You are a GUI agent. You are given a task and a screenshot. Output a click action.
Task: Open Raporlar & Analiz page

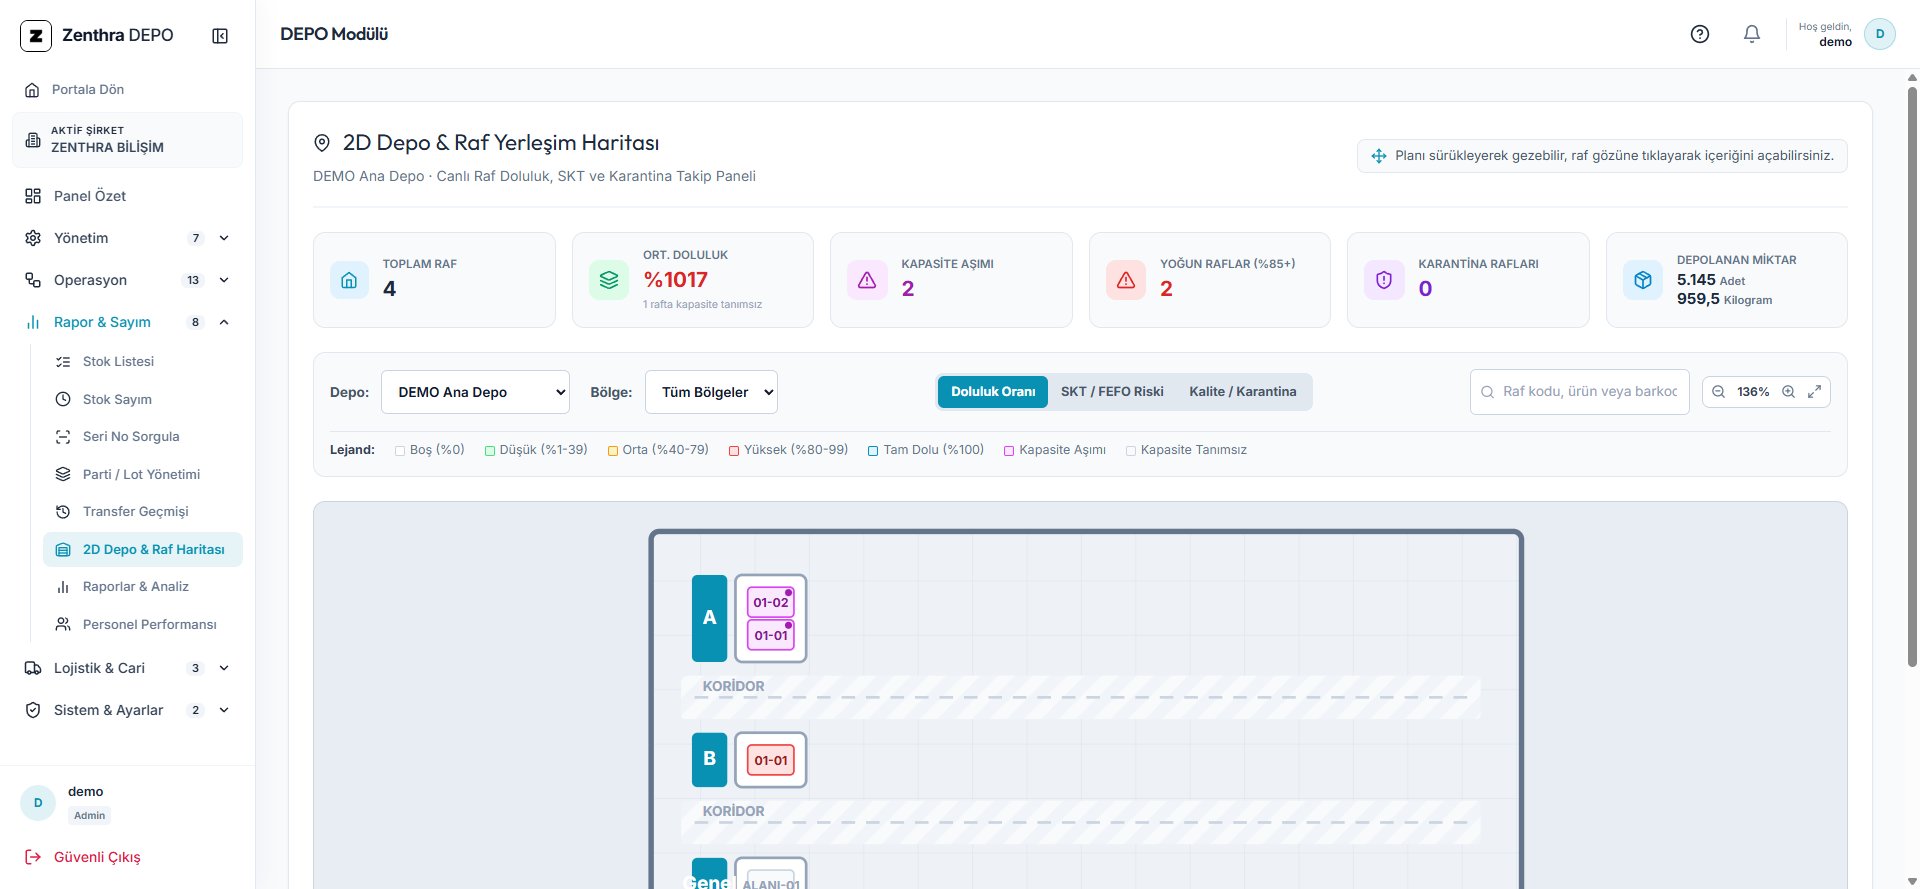[x=143, y=587]
